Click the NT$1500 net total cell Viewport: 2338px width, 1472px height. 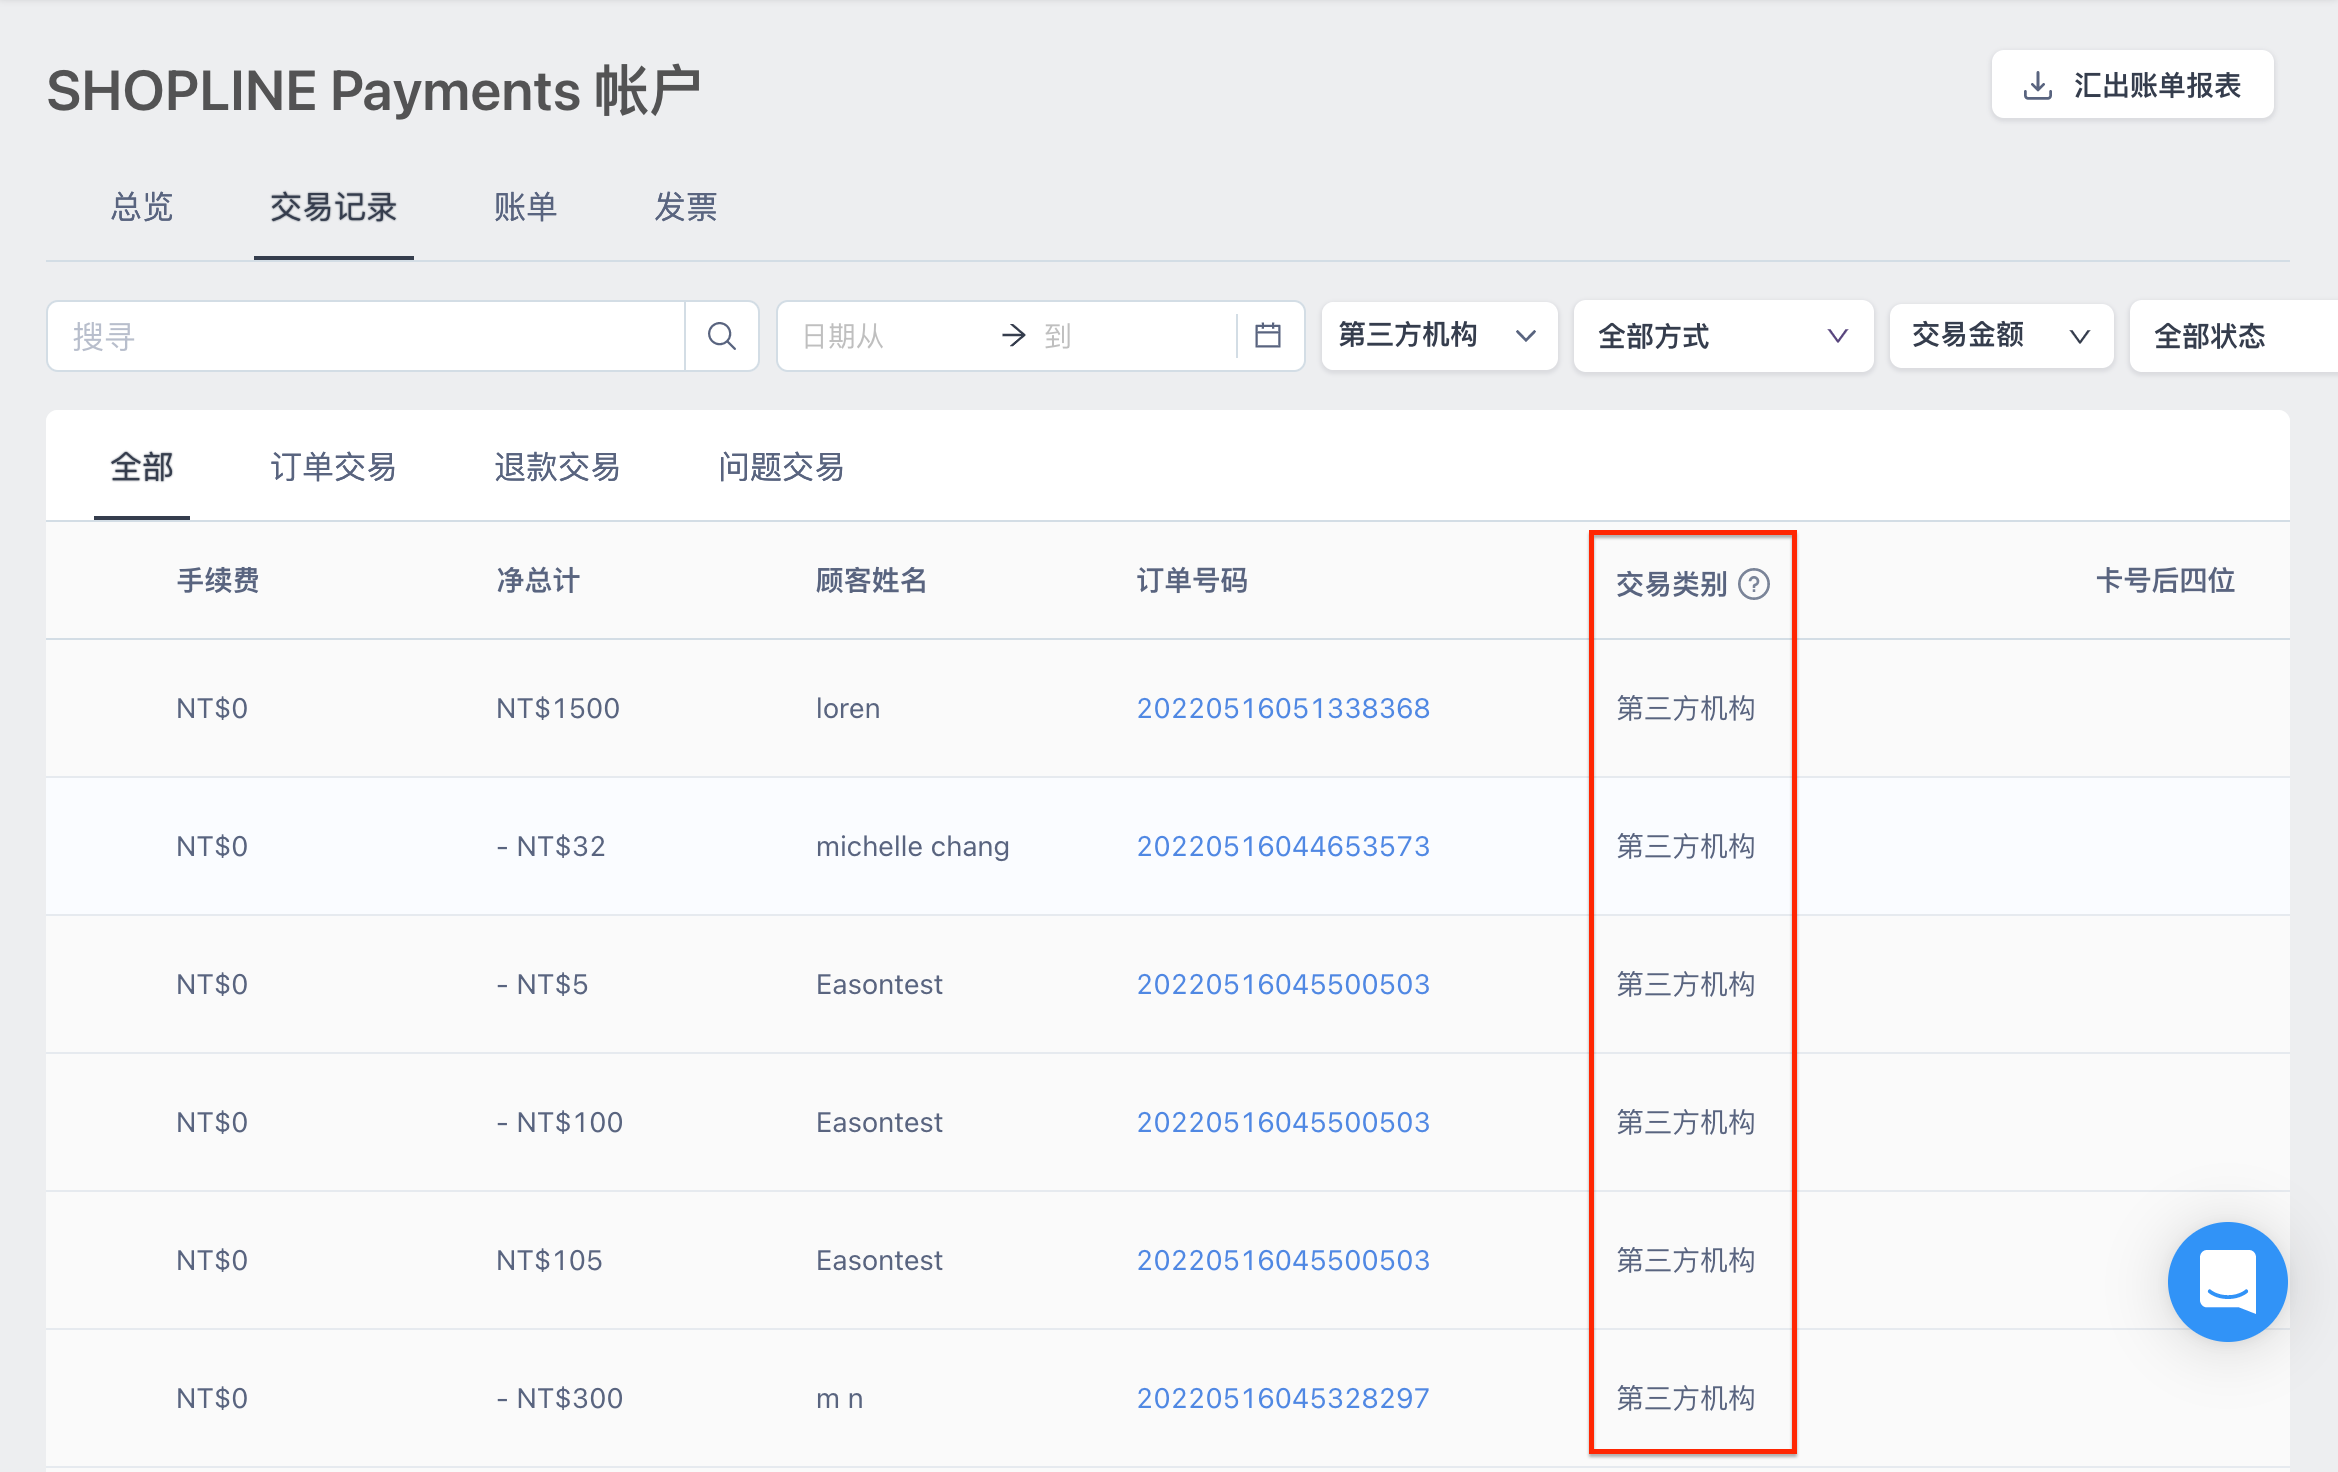[x=558, y=709]
